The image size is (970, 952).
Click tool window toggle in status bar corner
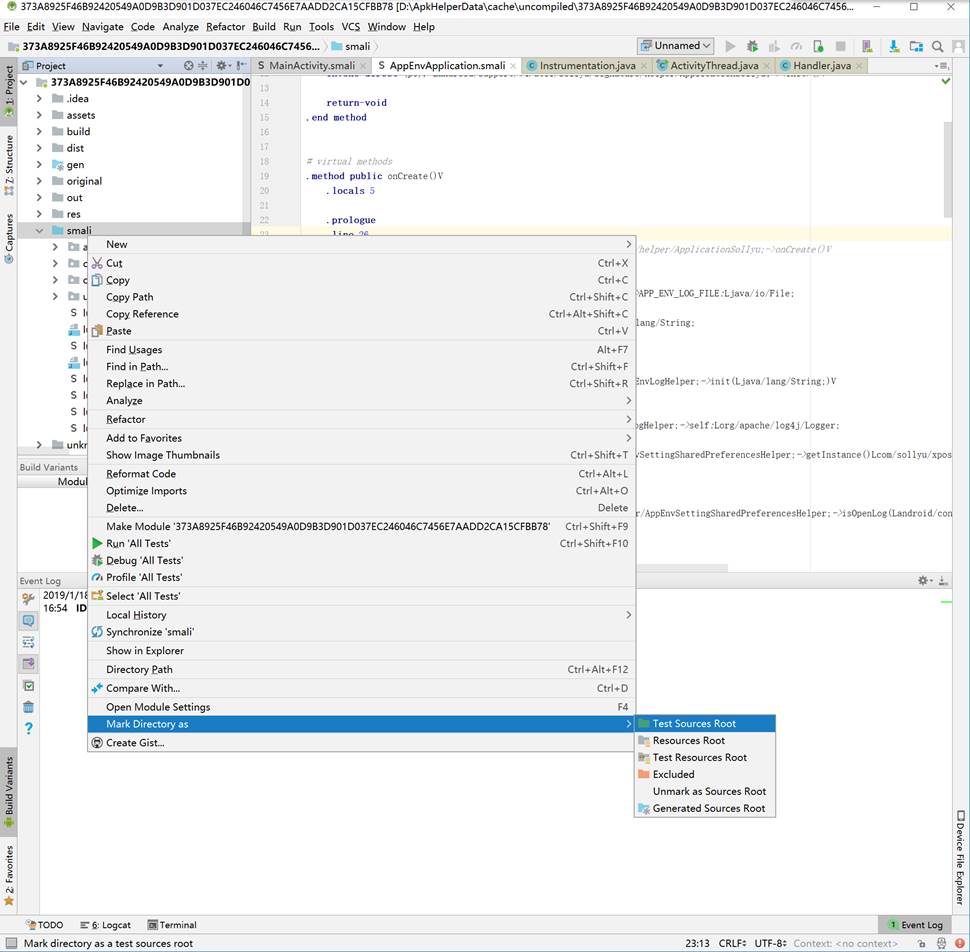pyautogui.click(x=11, y=943)
